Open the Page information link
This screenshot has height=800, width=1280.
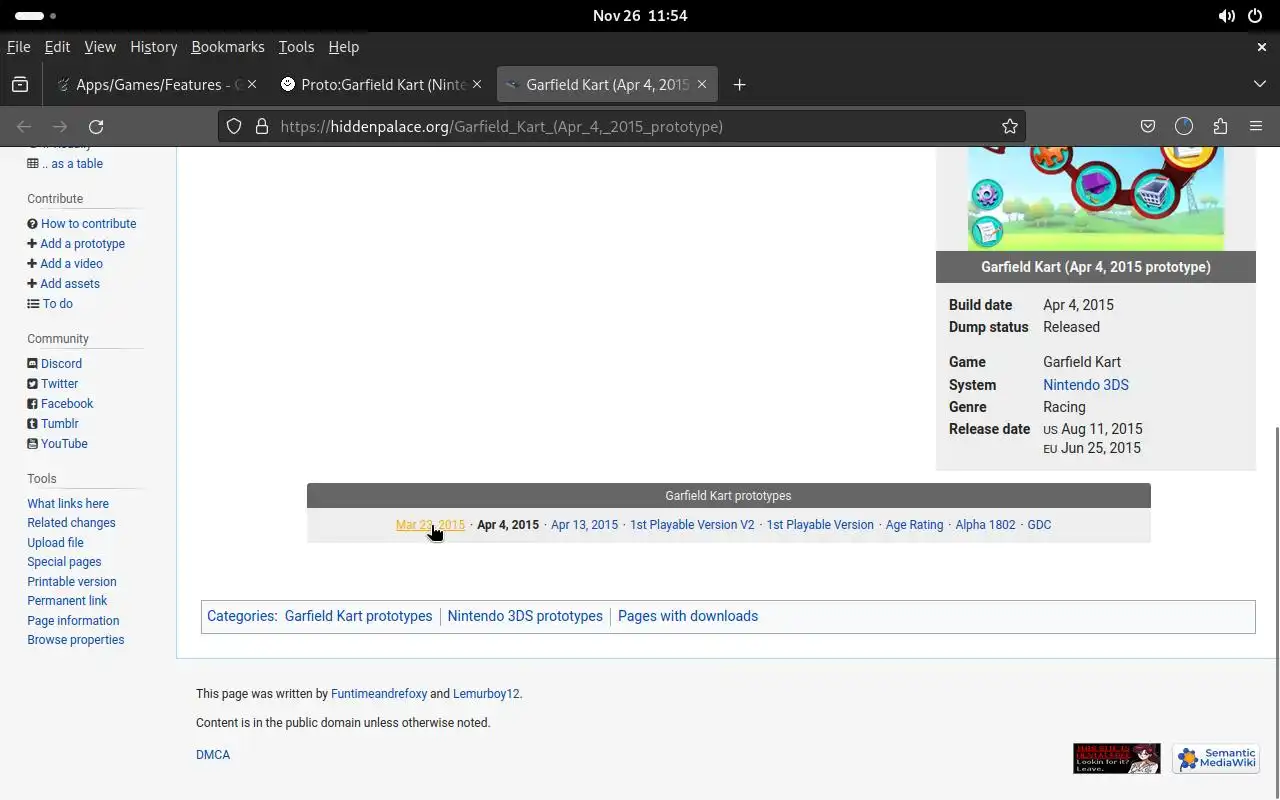pos(73,621)
